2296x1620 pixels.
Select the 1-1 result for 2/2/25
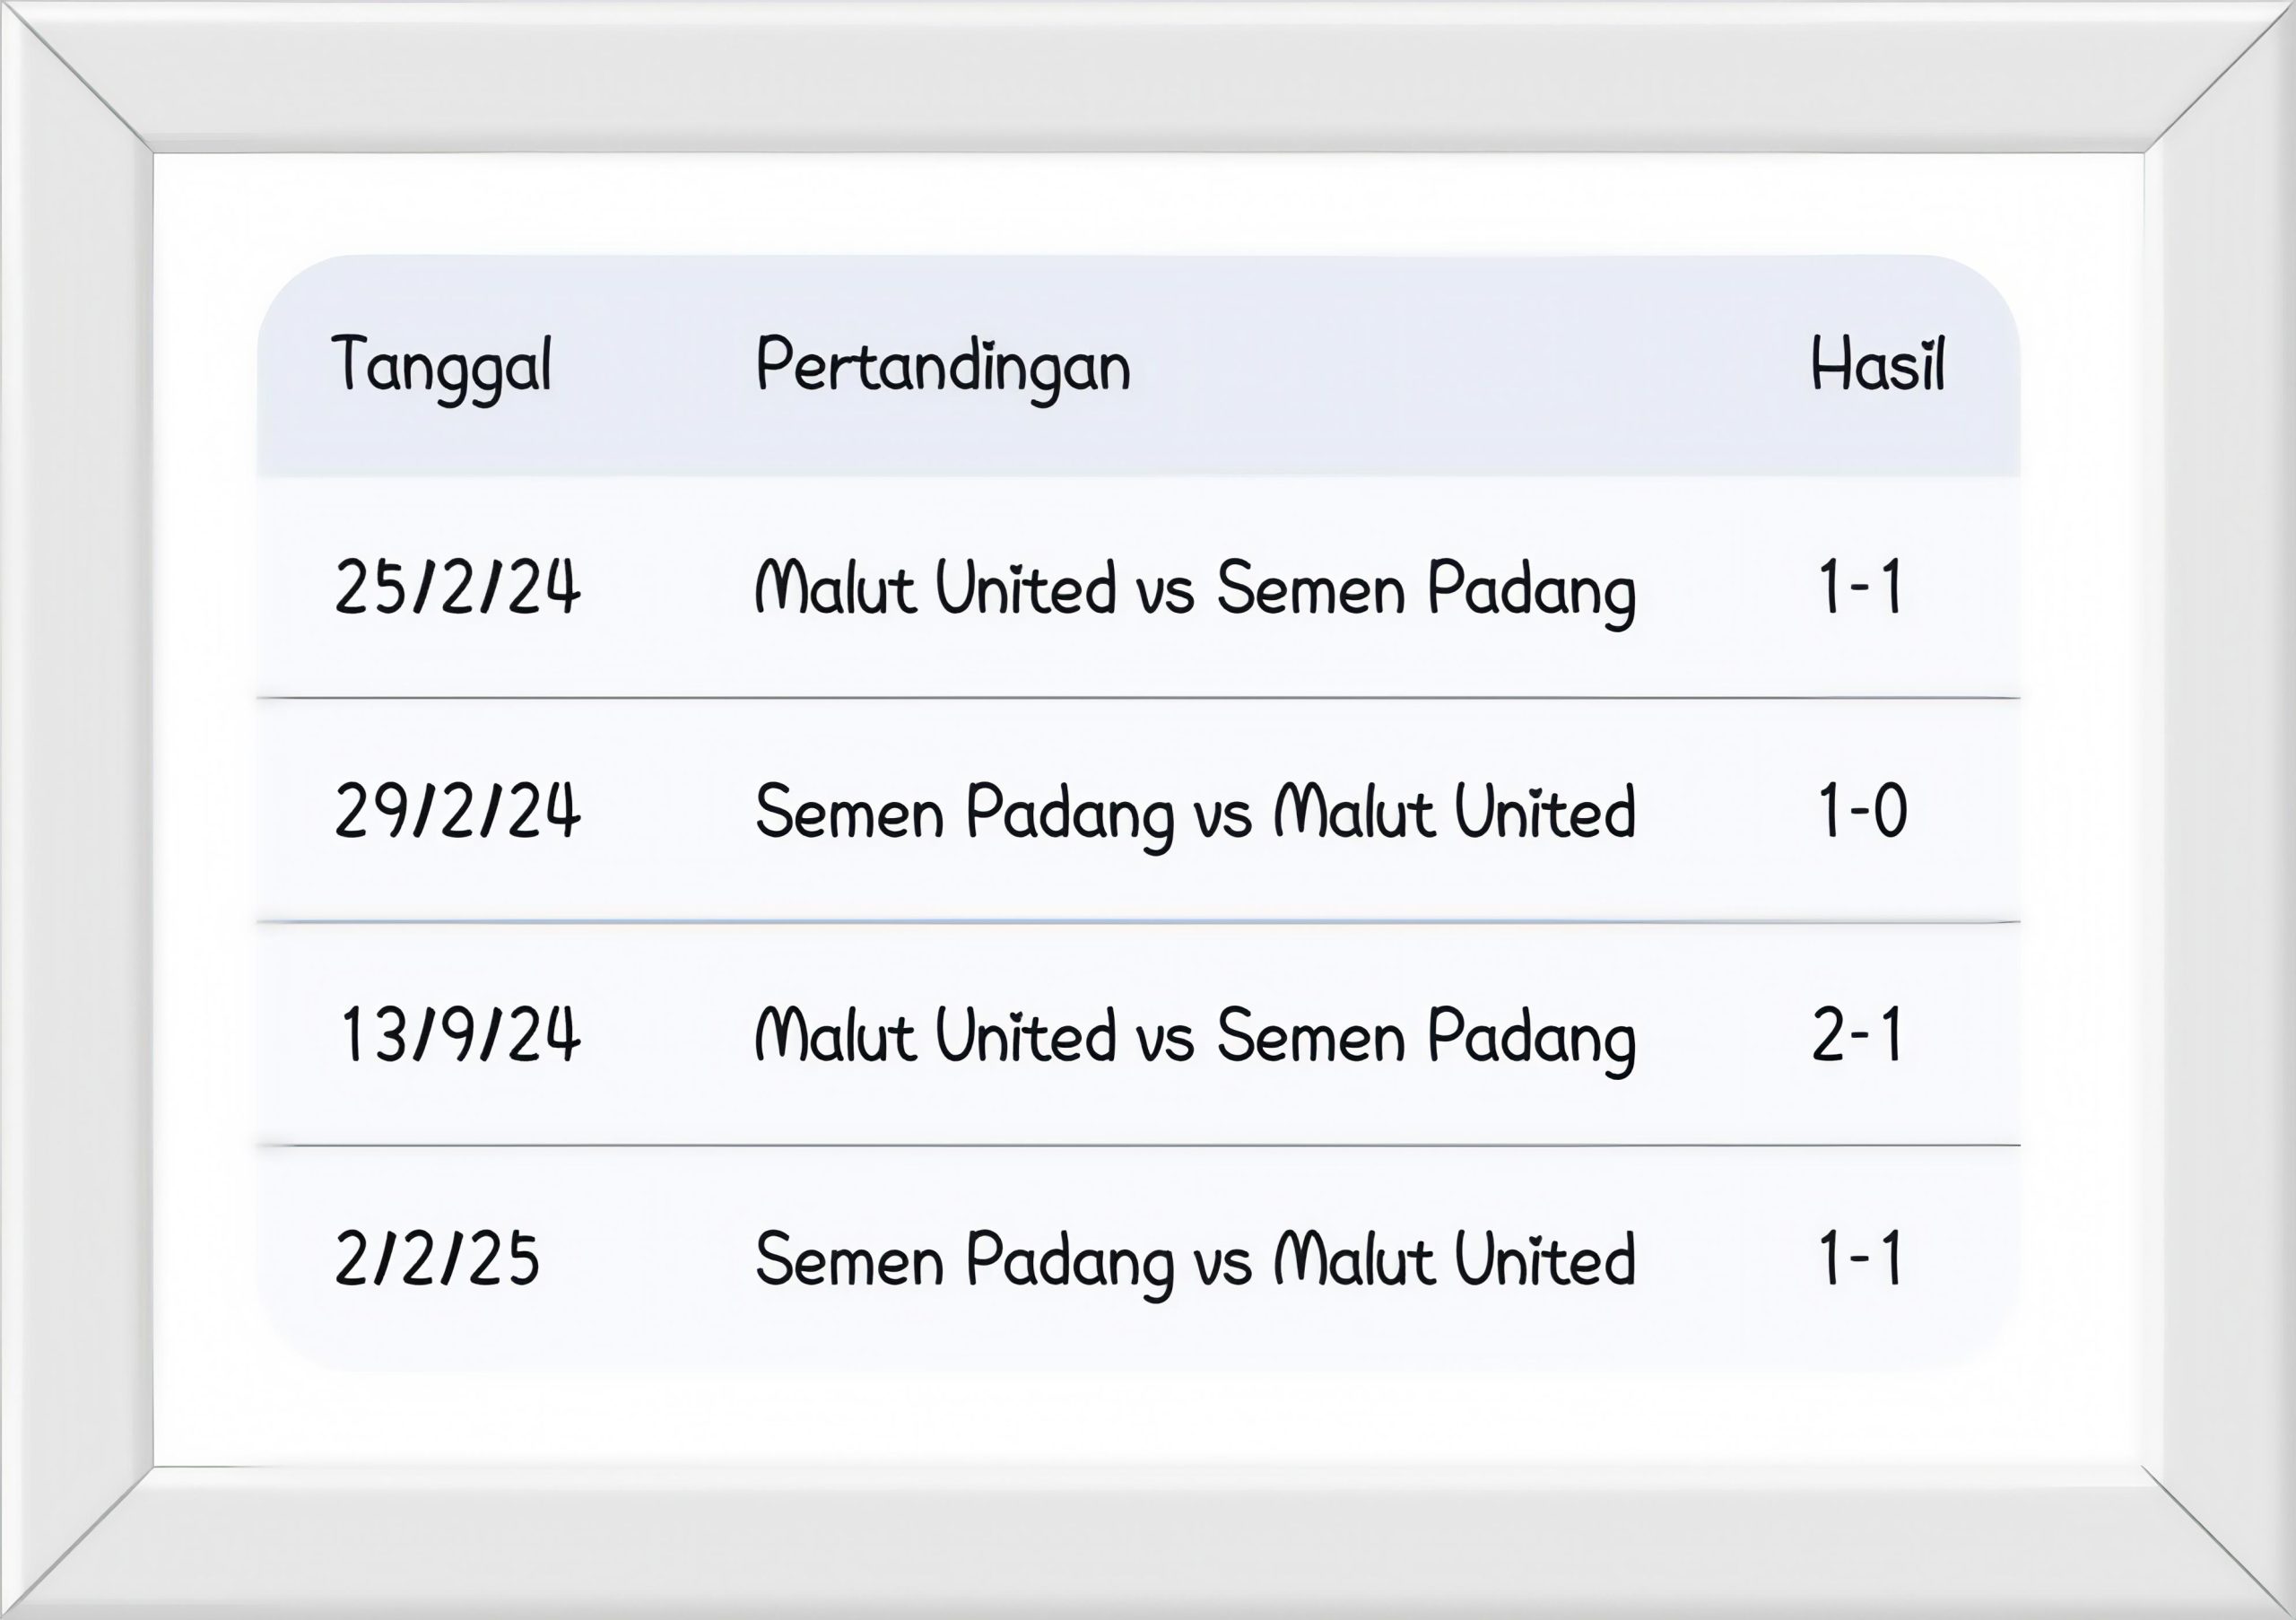click(x=1860, y=1259)
